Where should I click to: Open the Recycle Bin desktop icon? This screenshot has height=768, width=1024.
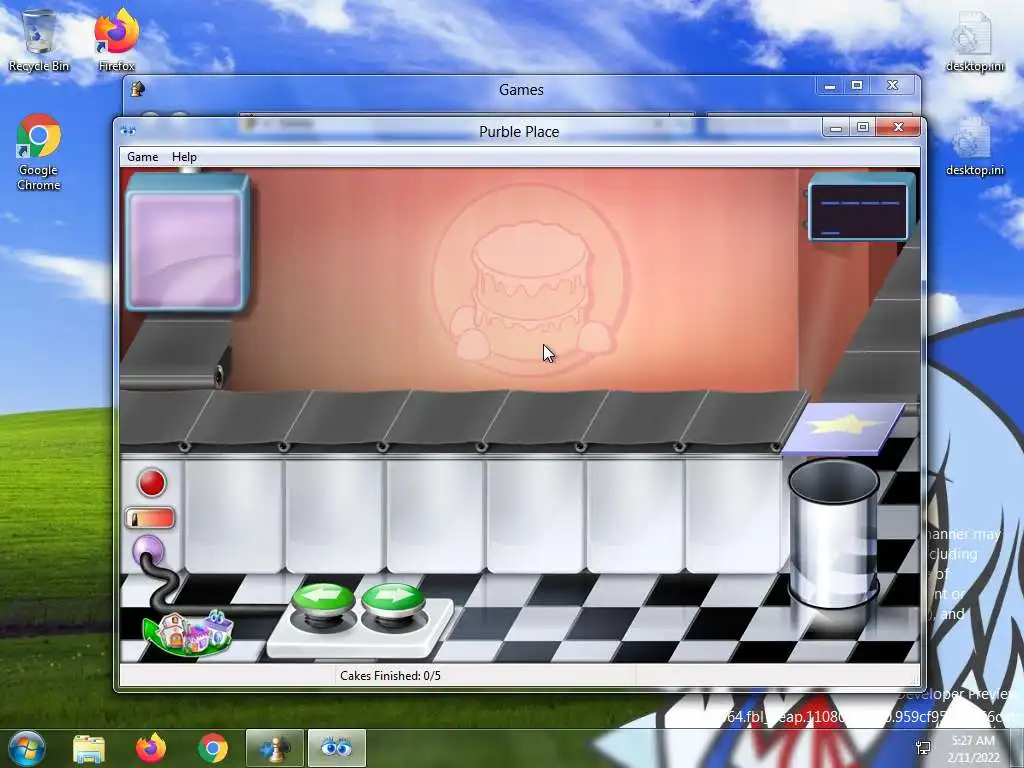(x=39, y=40)
